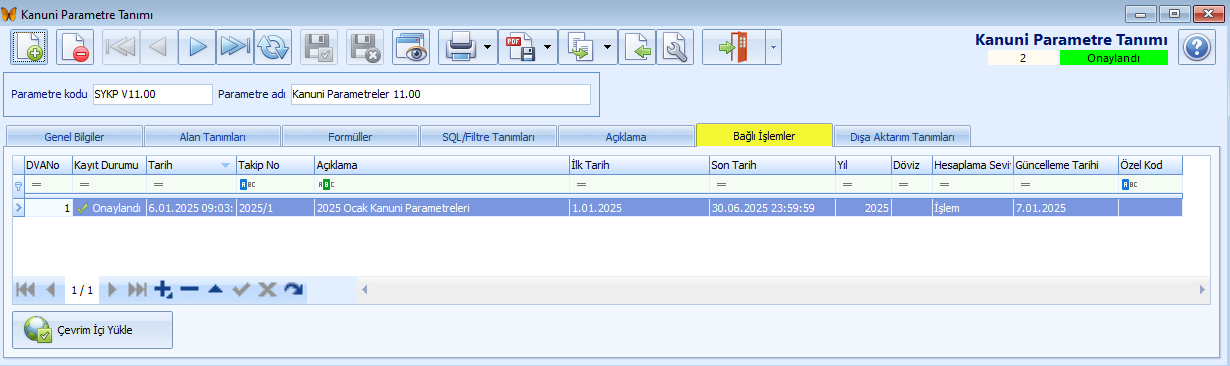
Task: Open help with the blue question-mark icon
Action: click(x=1196, y=47)
